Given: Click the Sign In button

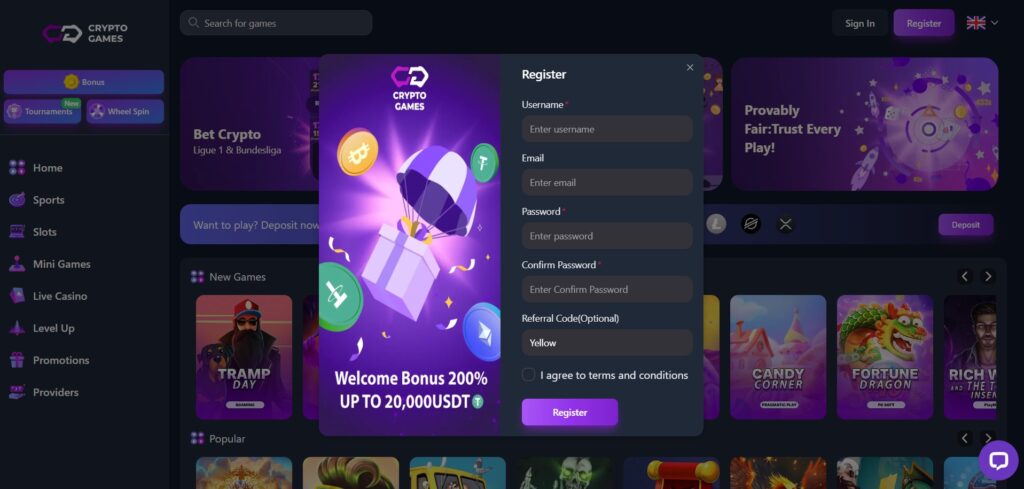Looking at the screenshot, I should coord(859,23).
